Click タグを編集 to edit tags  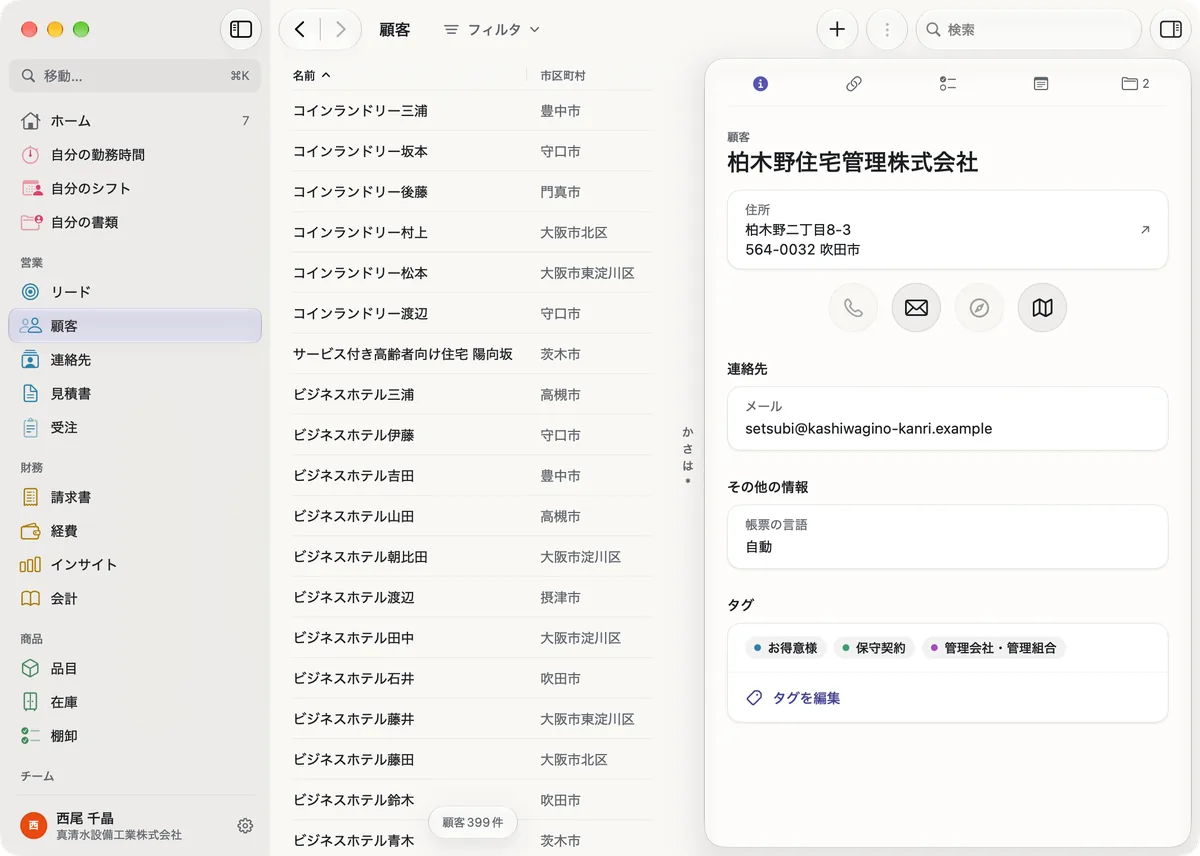(x=793, y=698)
